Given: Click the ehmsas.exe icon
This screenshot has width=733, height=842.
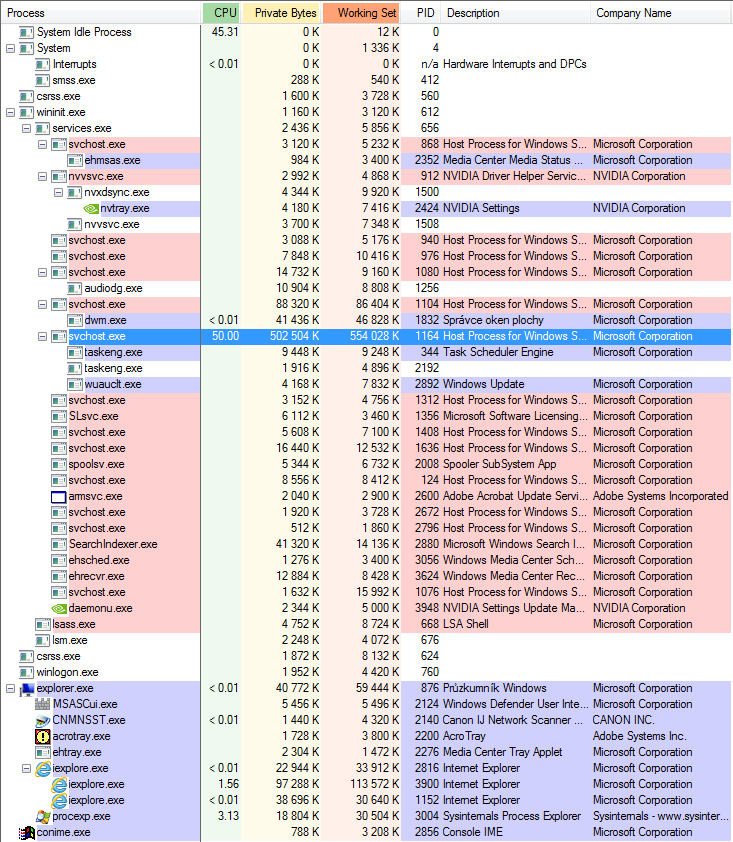Looking at the screenshot, I should (75, 161).
